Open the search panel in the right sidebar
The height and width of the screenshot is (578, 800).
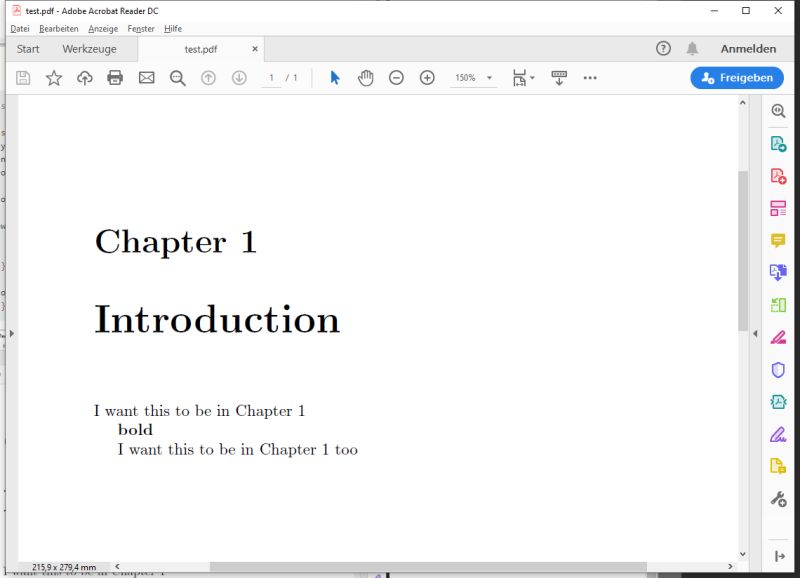coord(779,111)
